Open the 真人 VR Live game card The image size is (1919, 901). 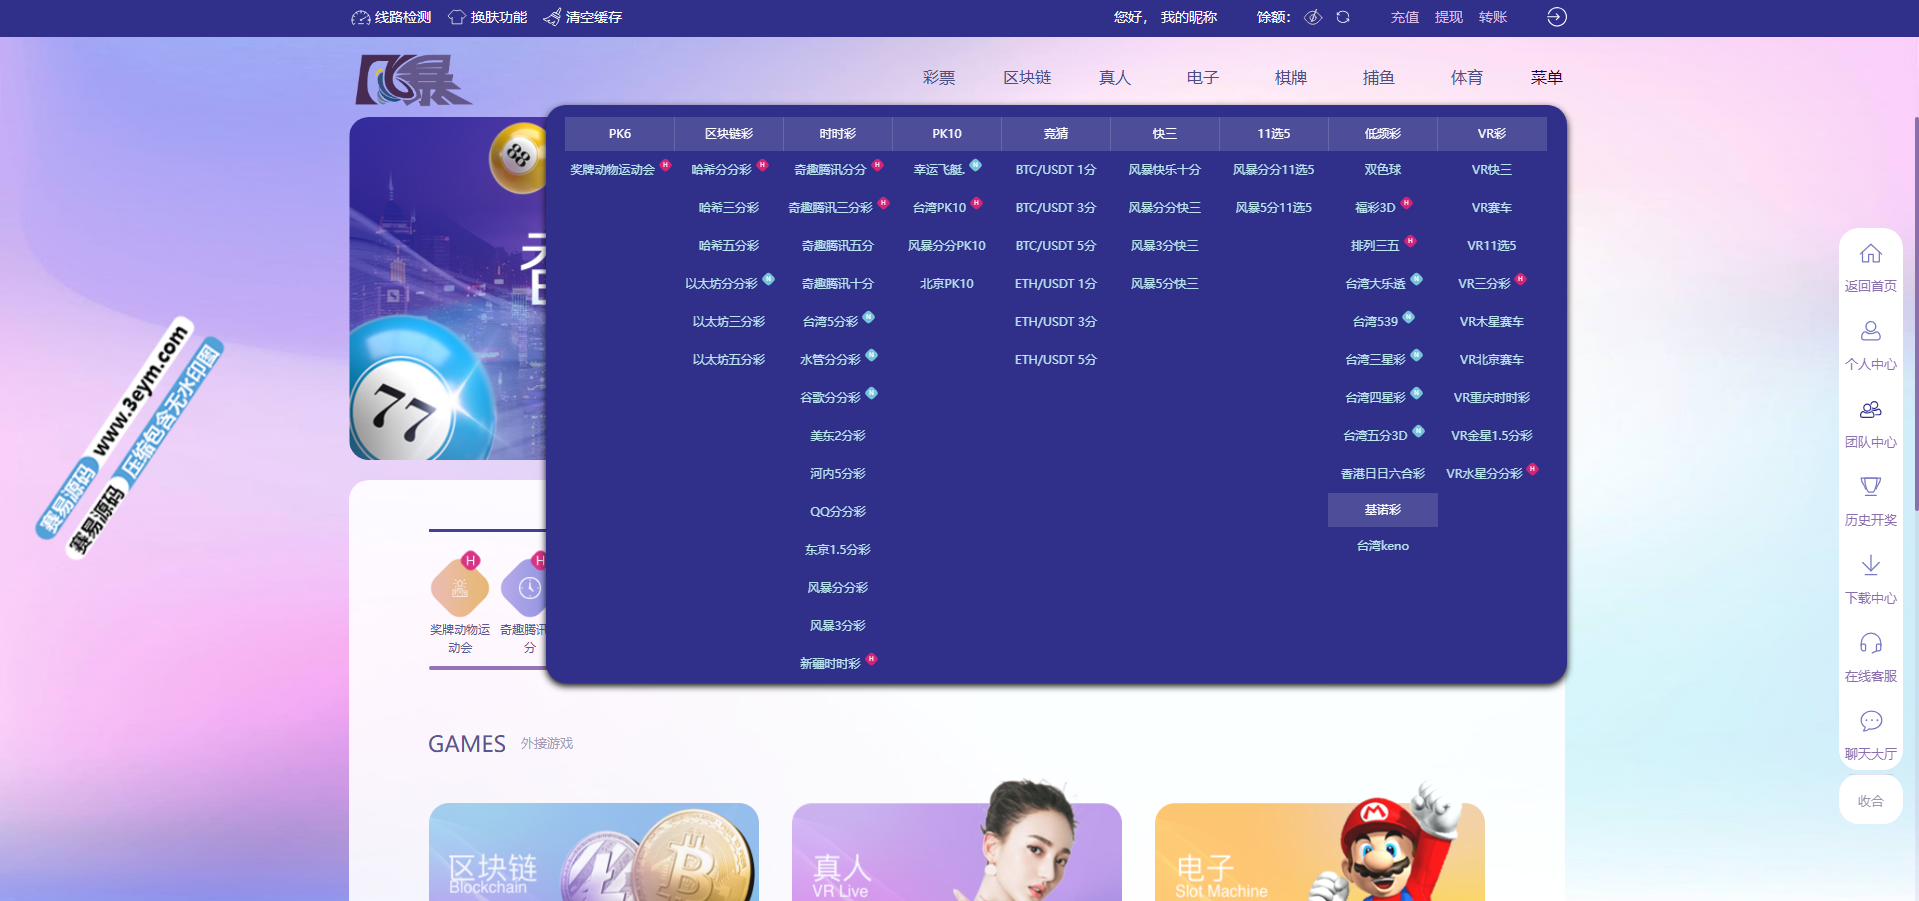pos(956,851)
